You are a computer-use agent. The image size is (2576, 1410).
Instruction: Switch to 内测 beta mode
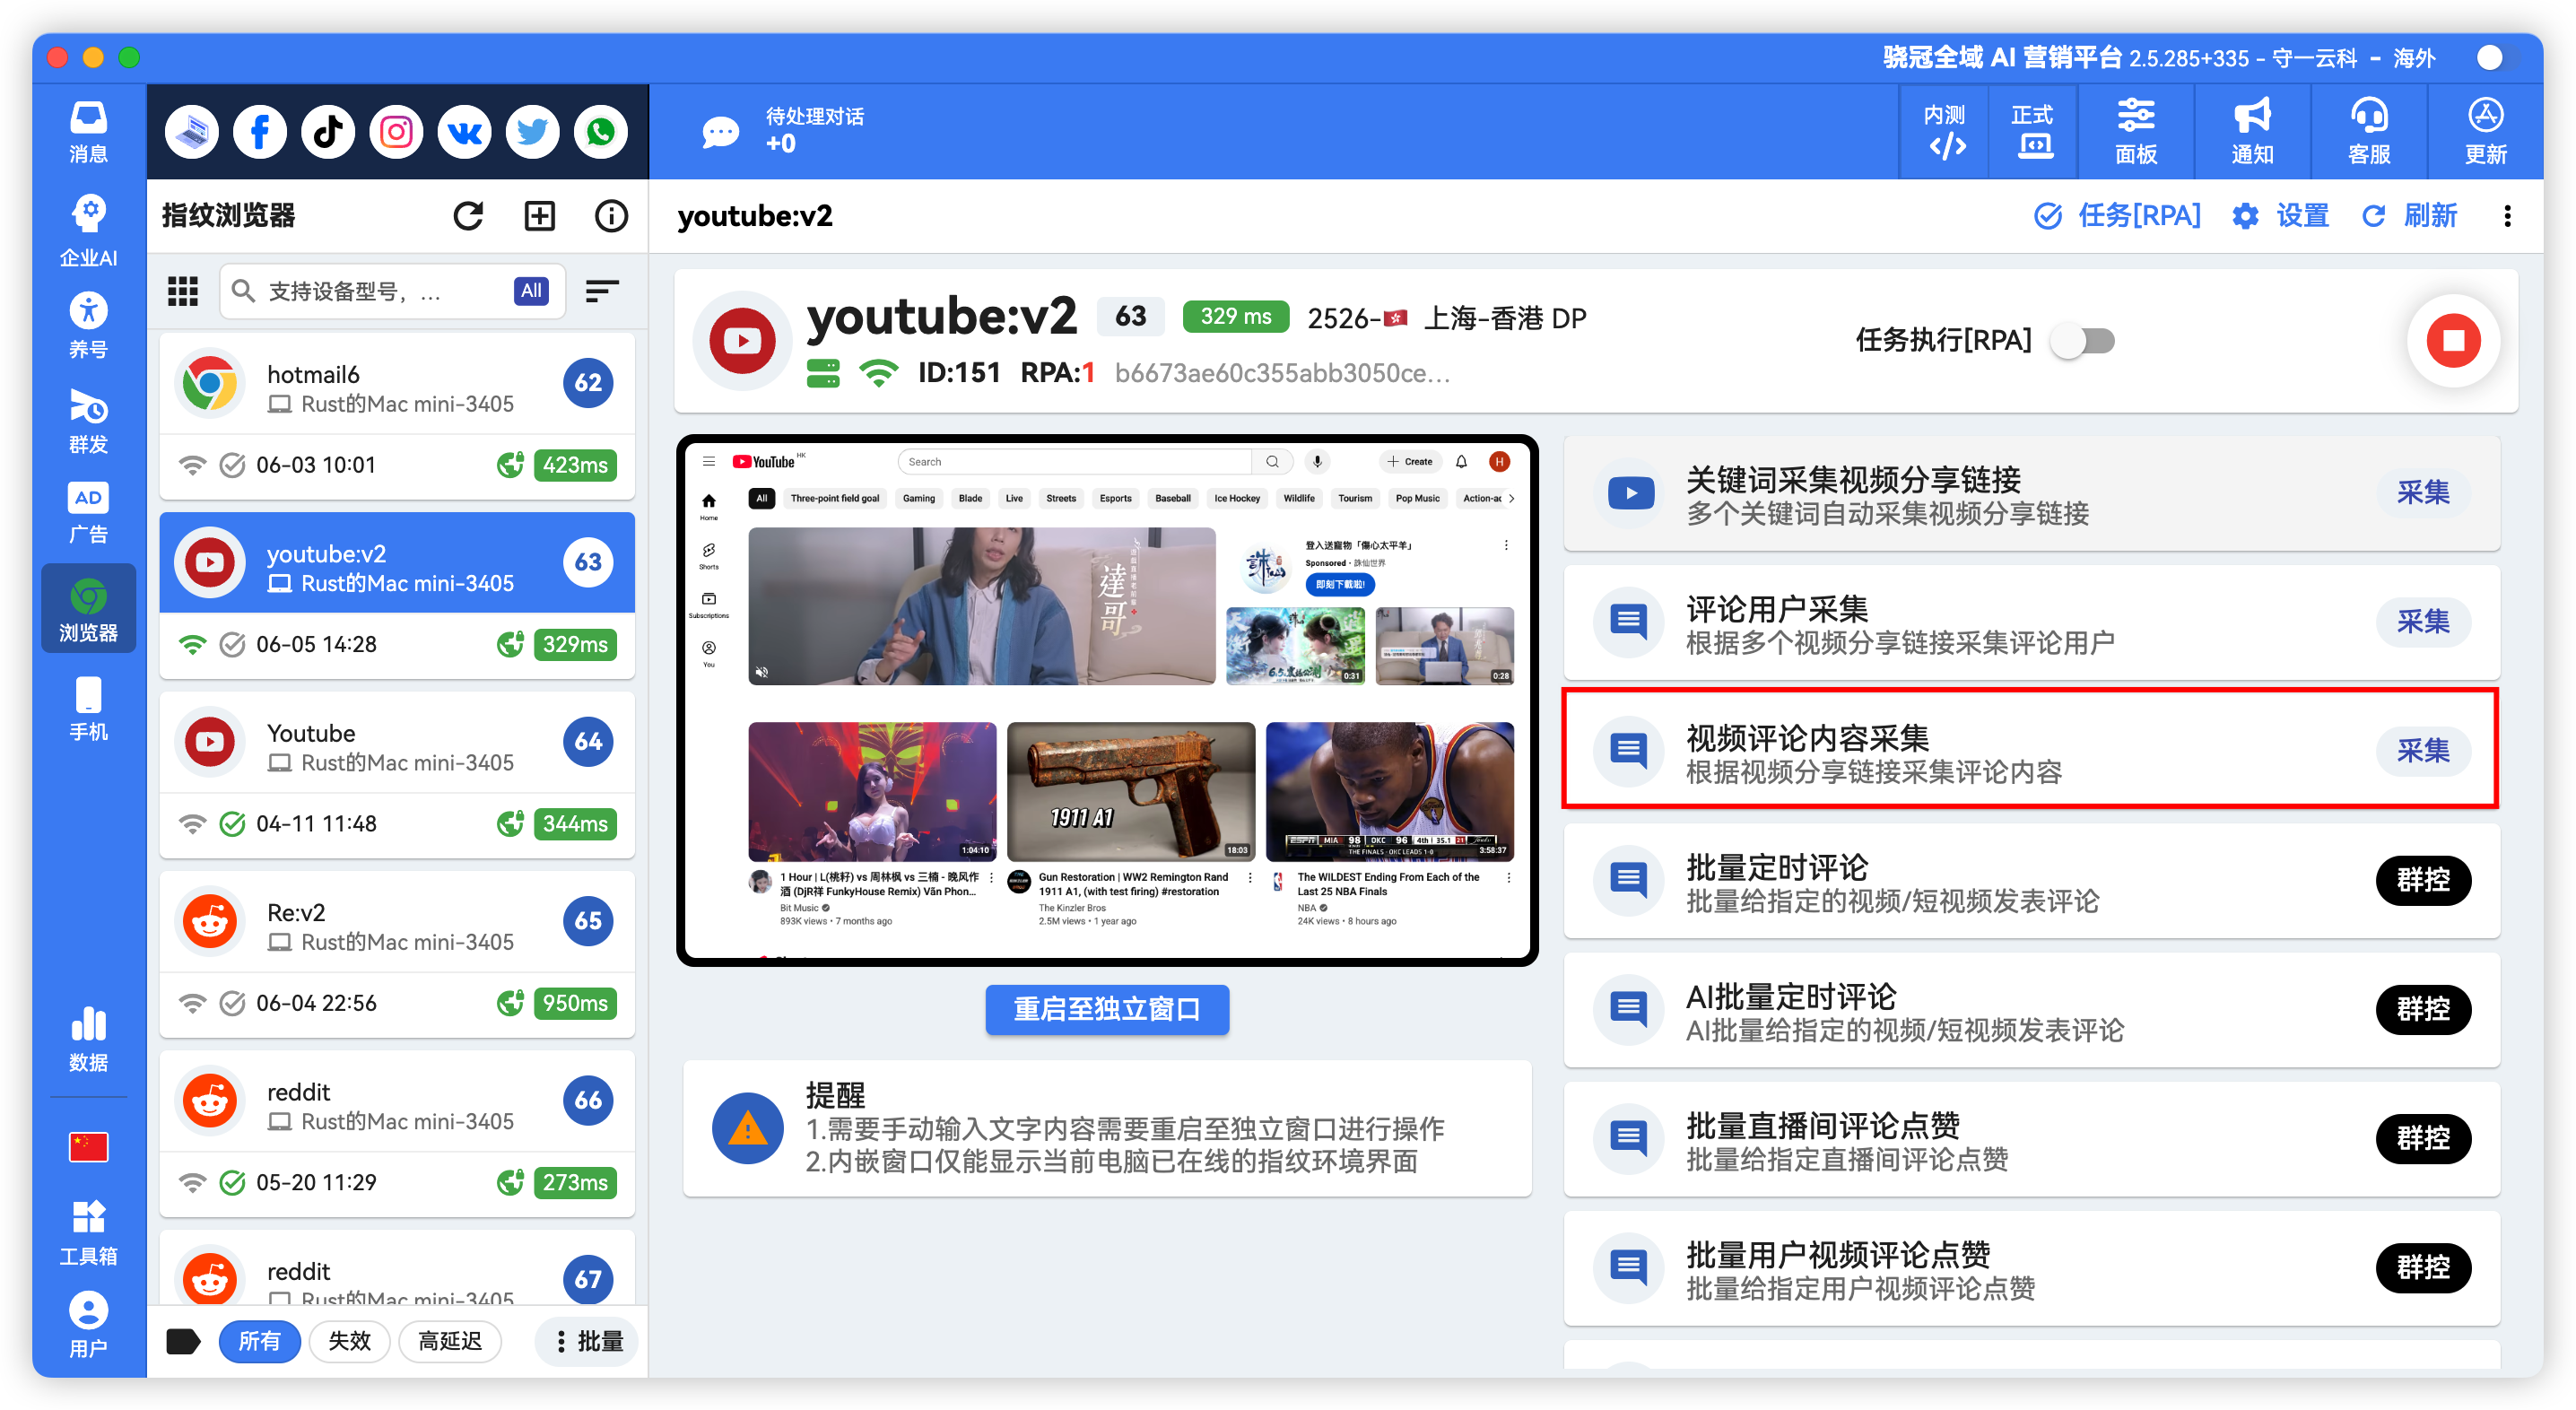click(1945, 132)
